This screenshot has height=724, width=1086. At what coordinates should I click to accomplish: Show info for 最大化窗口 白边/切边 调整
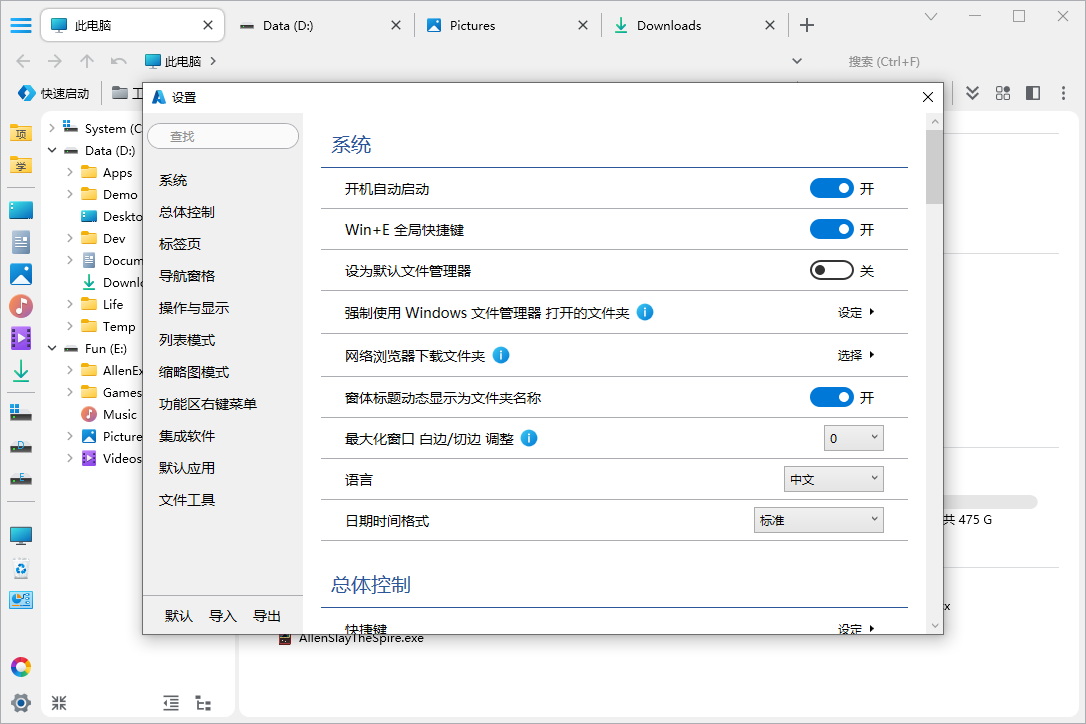click(528, 438)
